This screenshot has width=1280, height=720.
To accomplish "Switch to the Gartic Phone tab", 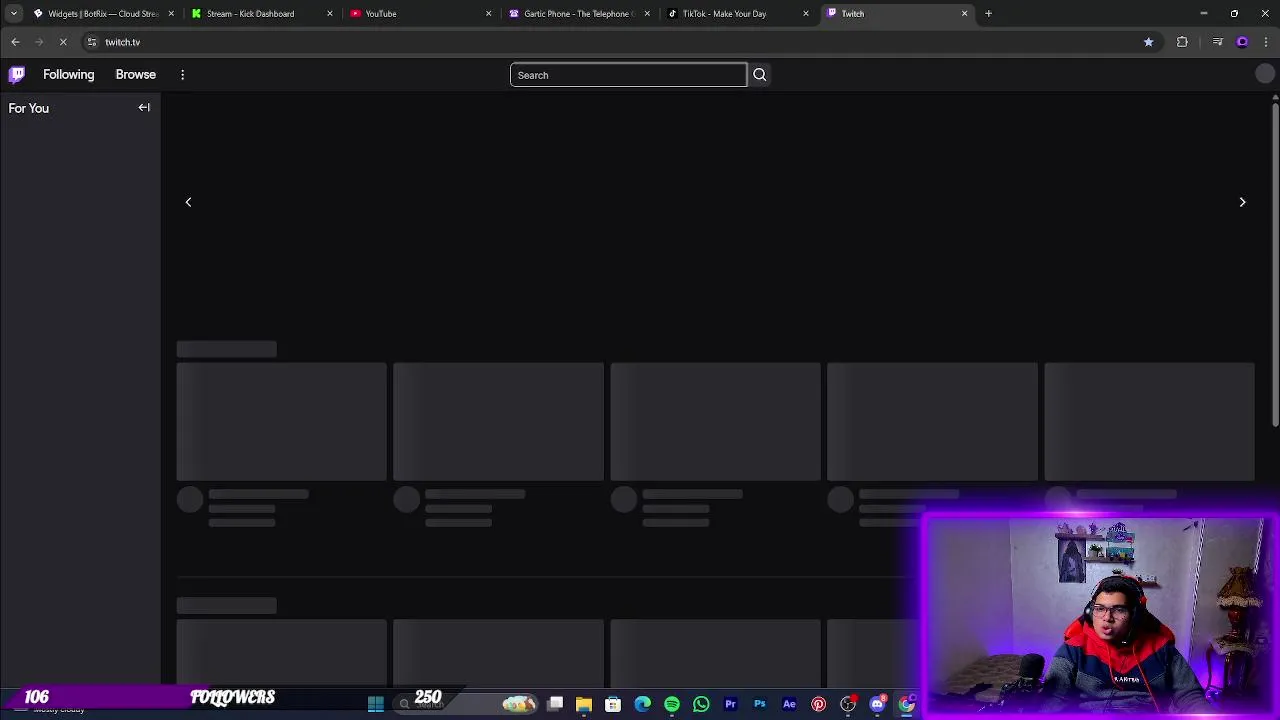I will 578,14.
